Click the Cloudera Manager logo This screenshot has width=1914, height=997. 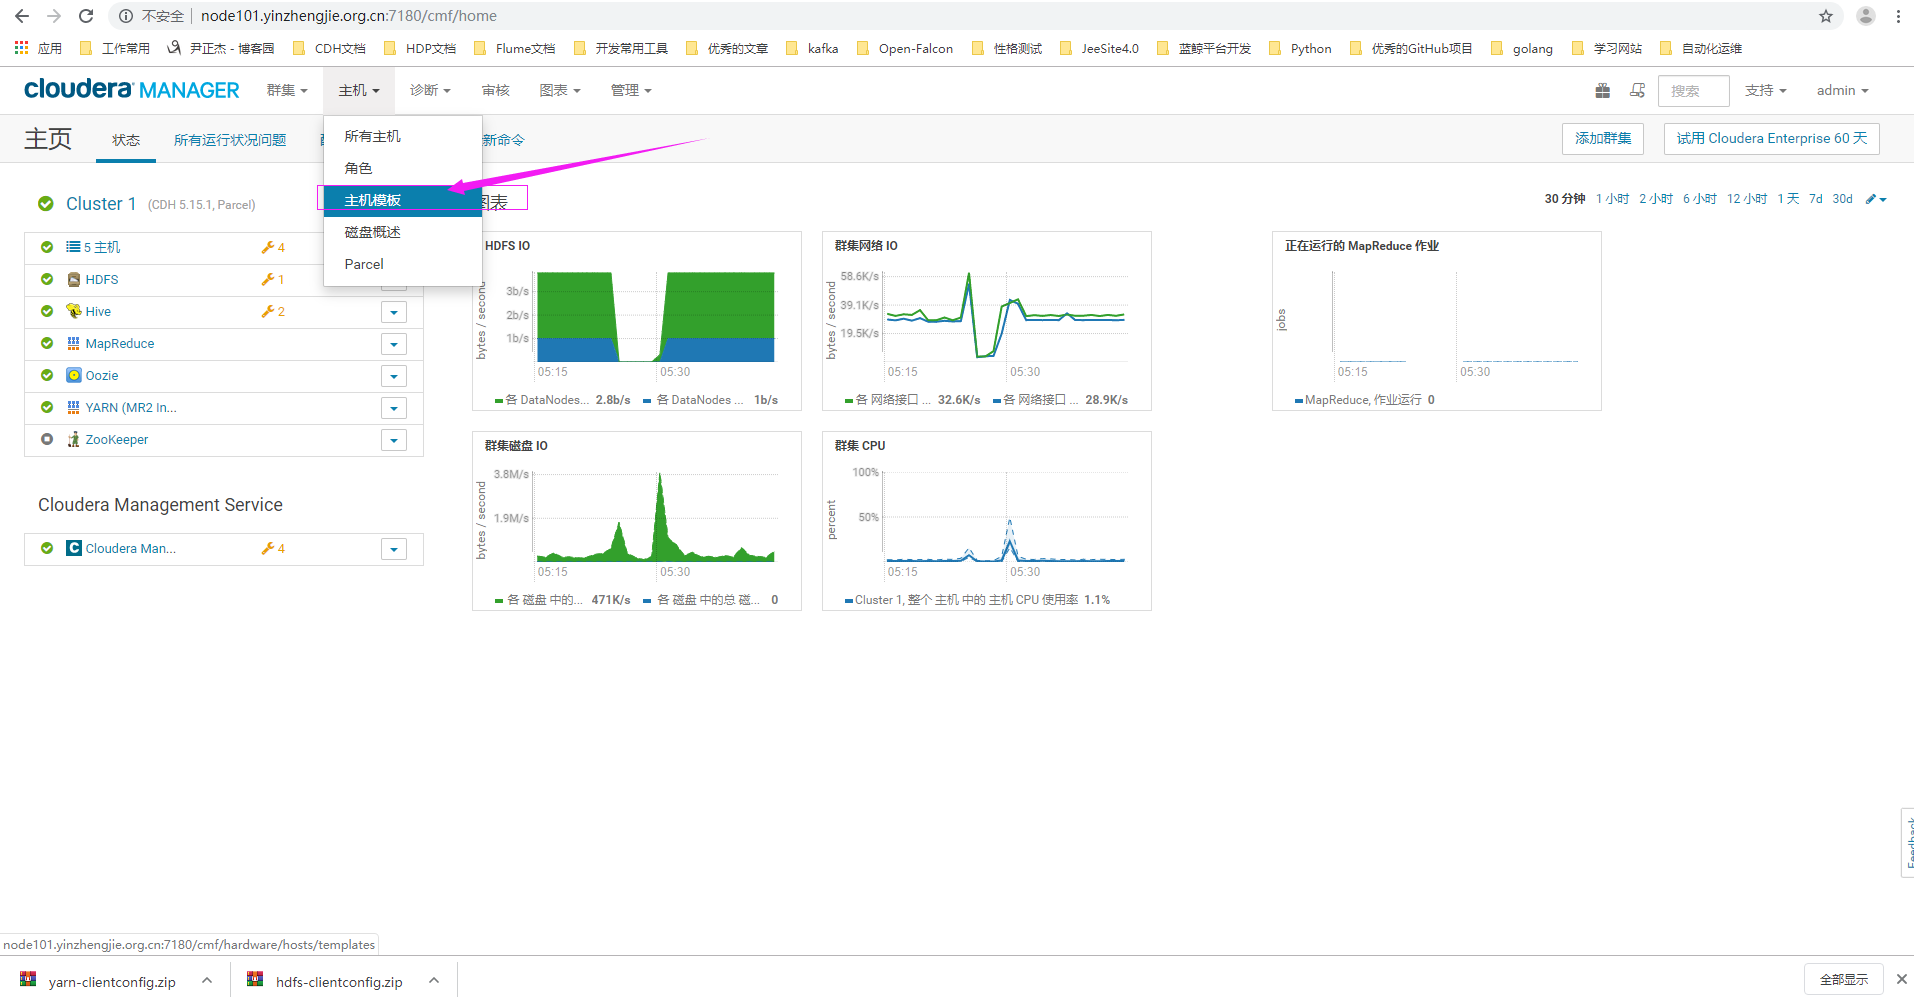coord(132,90)
